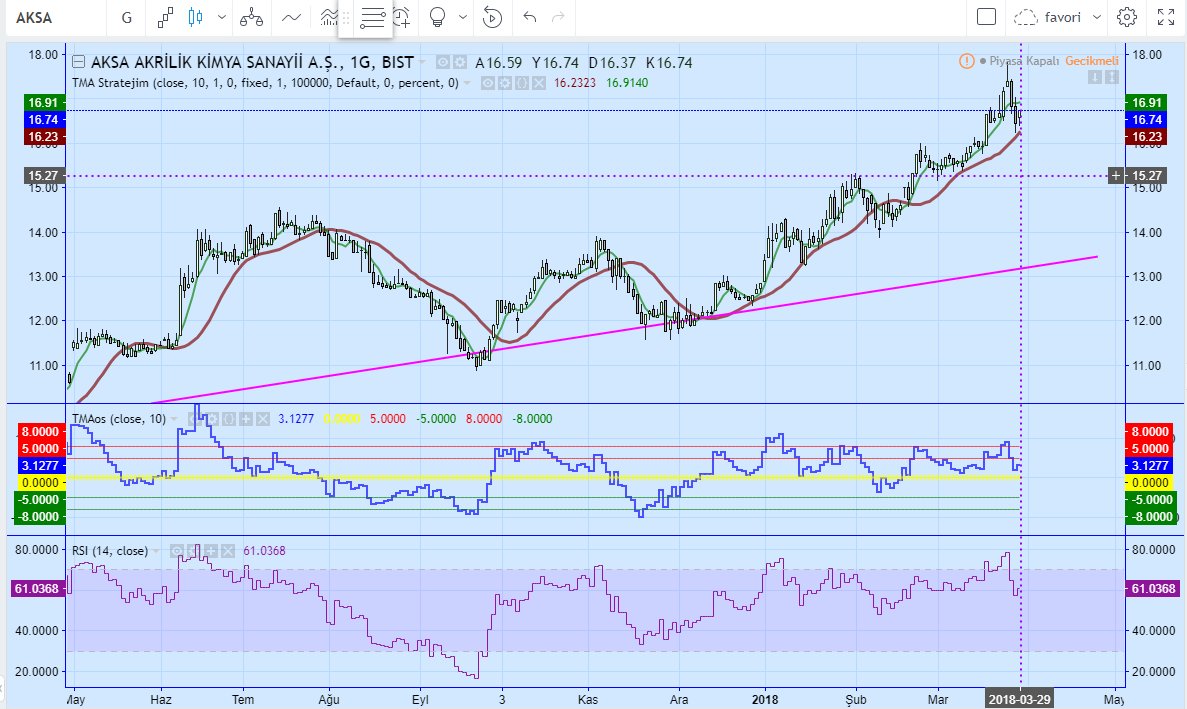Open the G interval selector

pos(127,17)
